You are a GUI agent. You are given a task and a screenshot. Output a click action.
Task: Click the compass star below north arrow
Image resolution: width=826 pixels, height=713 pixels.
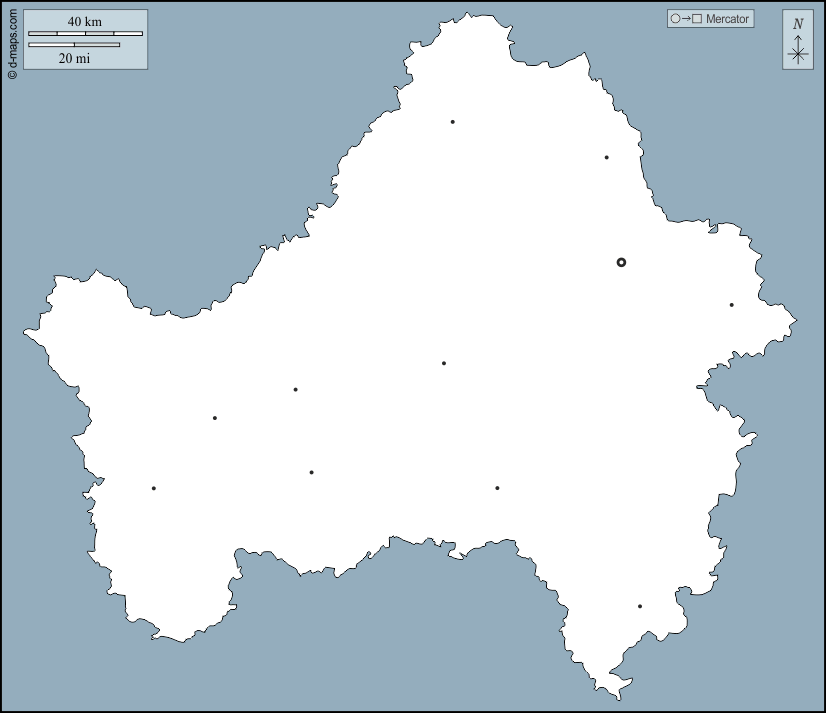(797, 54)
